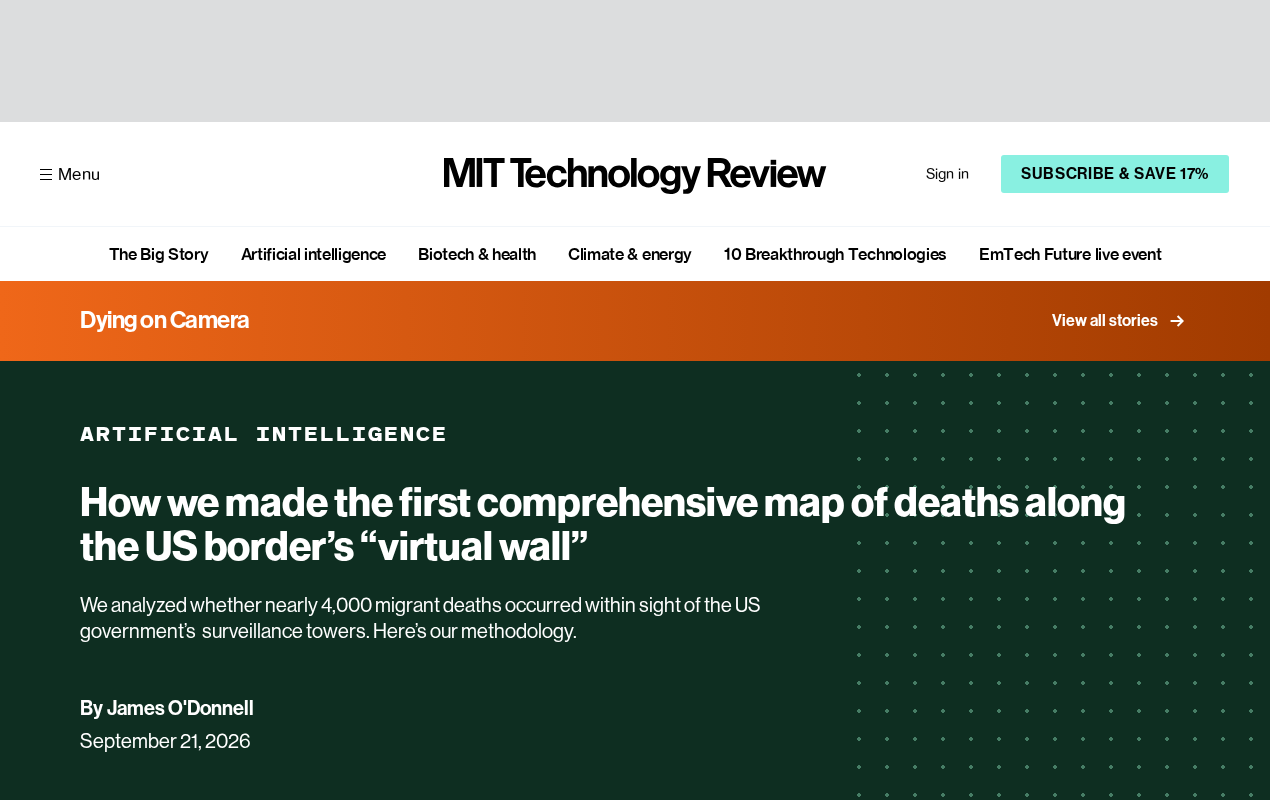Open 10 Breakthrough Technologies page

pyautogui.click(x=835, y=254)
